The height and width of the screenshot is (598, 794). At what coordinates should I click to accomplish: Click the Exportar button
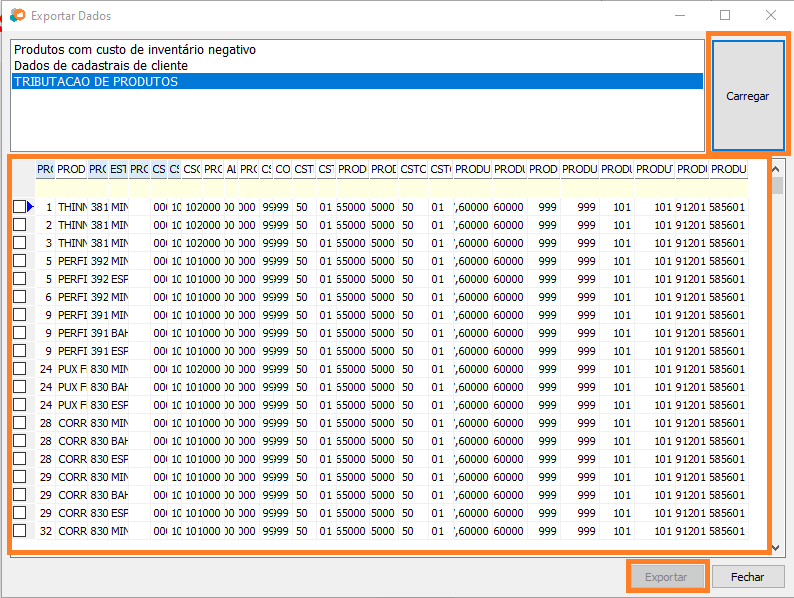click(666, 577)
